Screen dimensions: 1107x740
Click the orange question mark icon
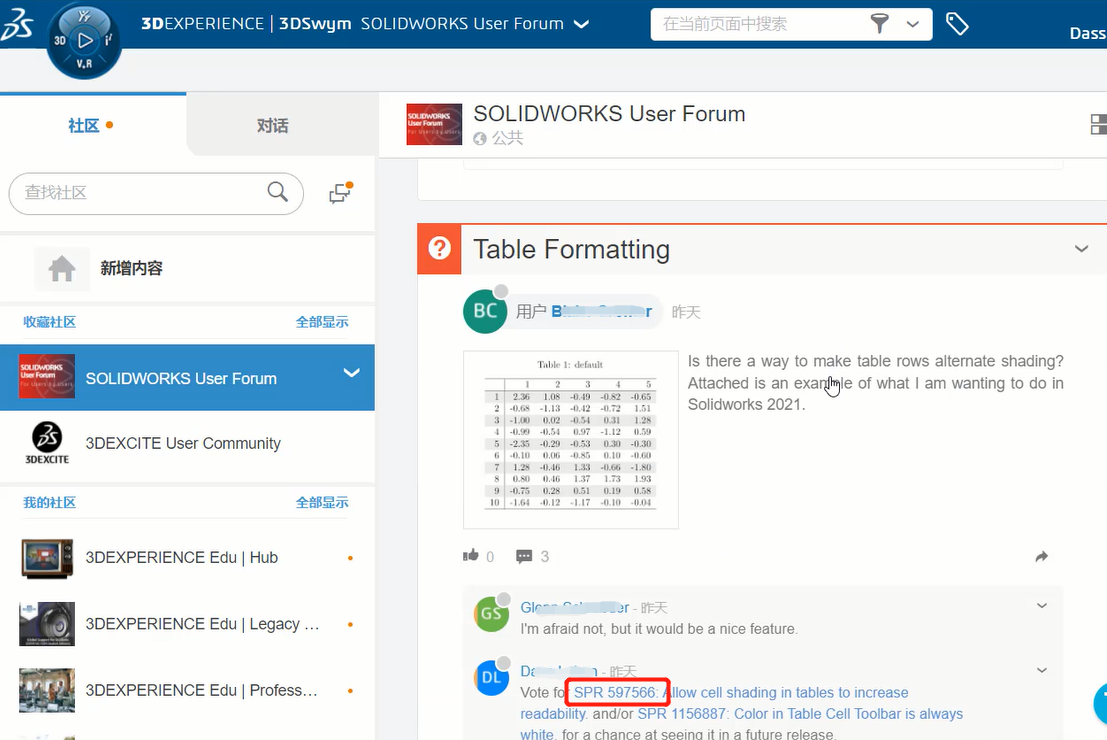click(x=439, y=249)
